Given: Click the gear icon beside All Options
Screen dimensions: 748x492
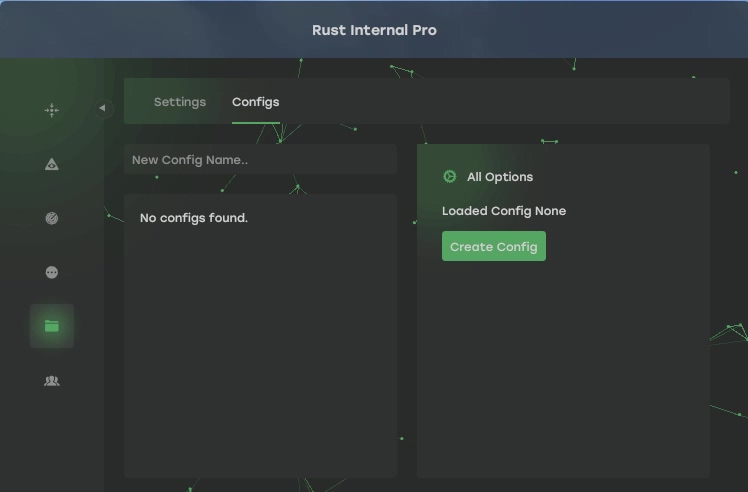Looking at the screenshot, I should (450, 177).
